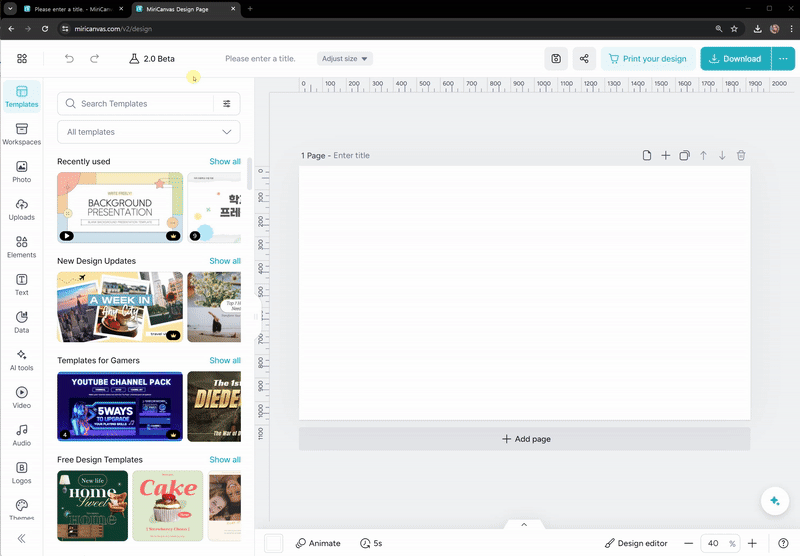800x556 pixels.
Task: Duplicate the page with copy icon
Action: pos(684,156)
